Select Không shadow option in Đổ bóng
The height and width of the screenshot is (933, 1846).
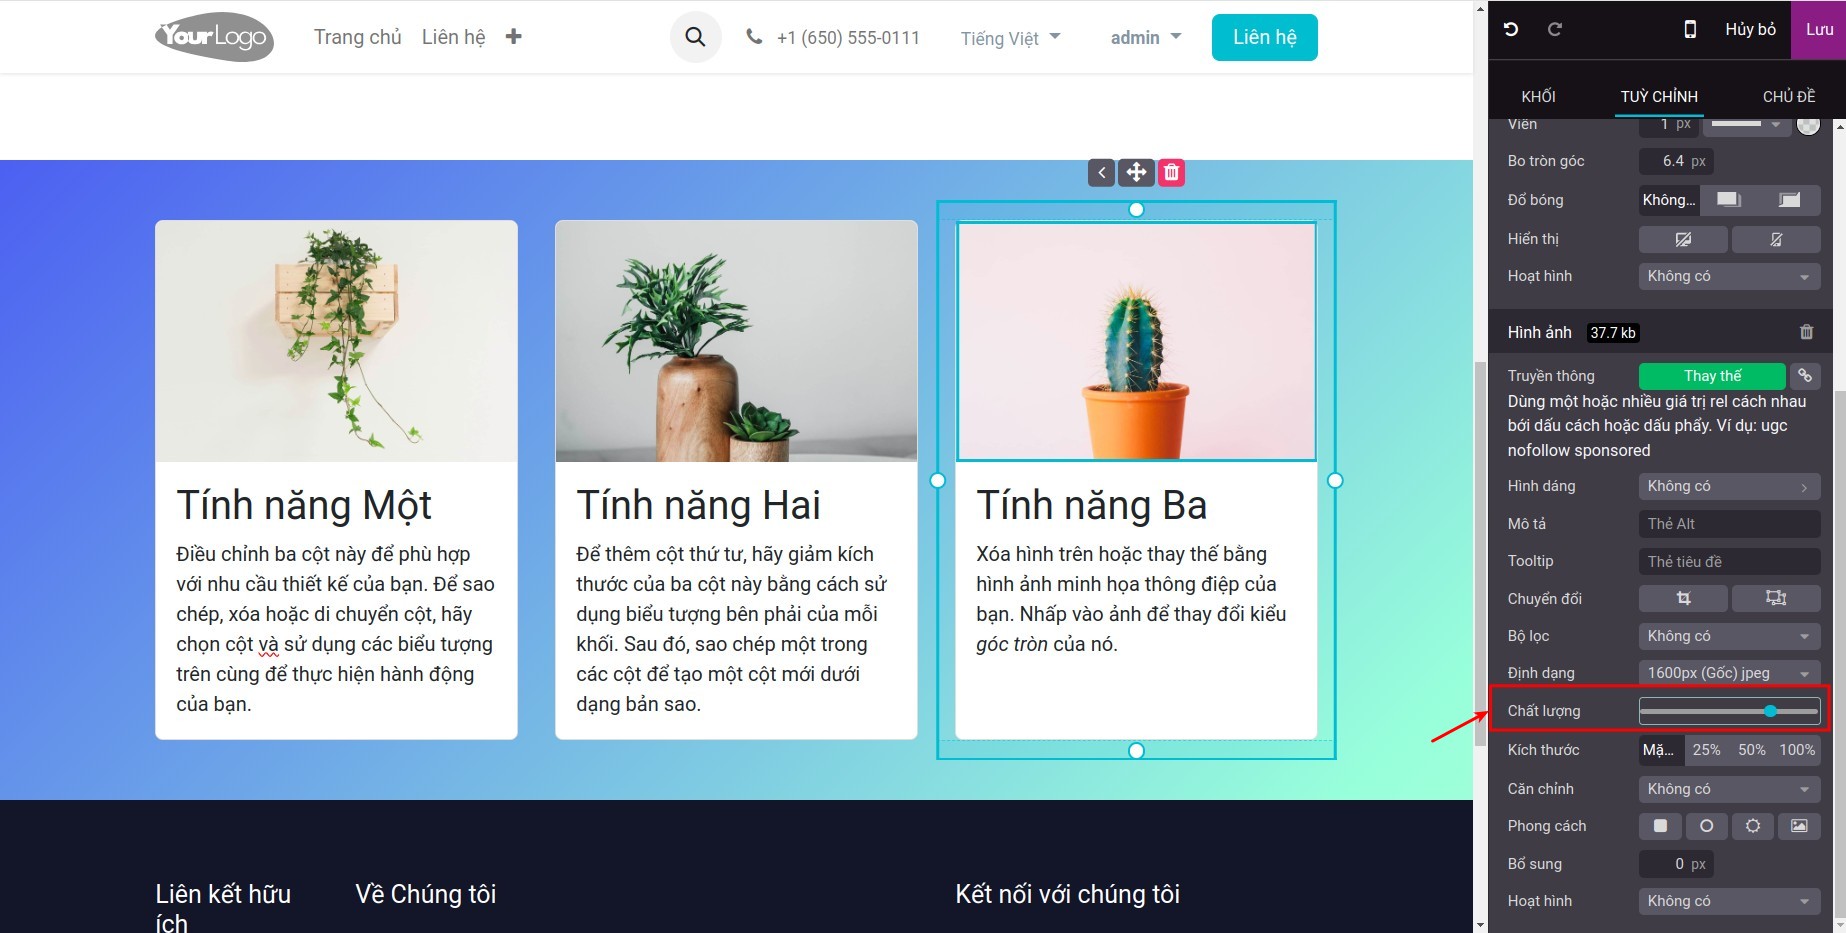(1669, 200)
